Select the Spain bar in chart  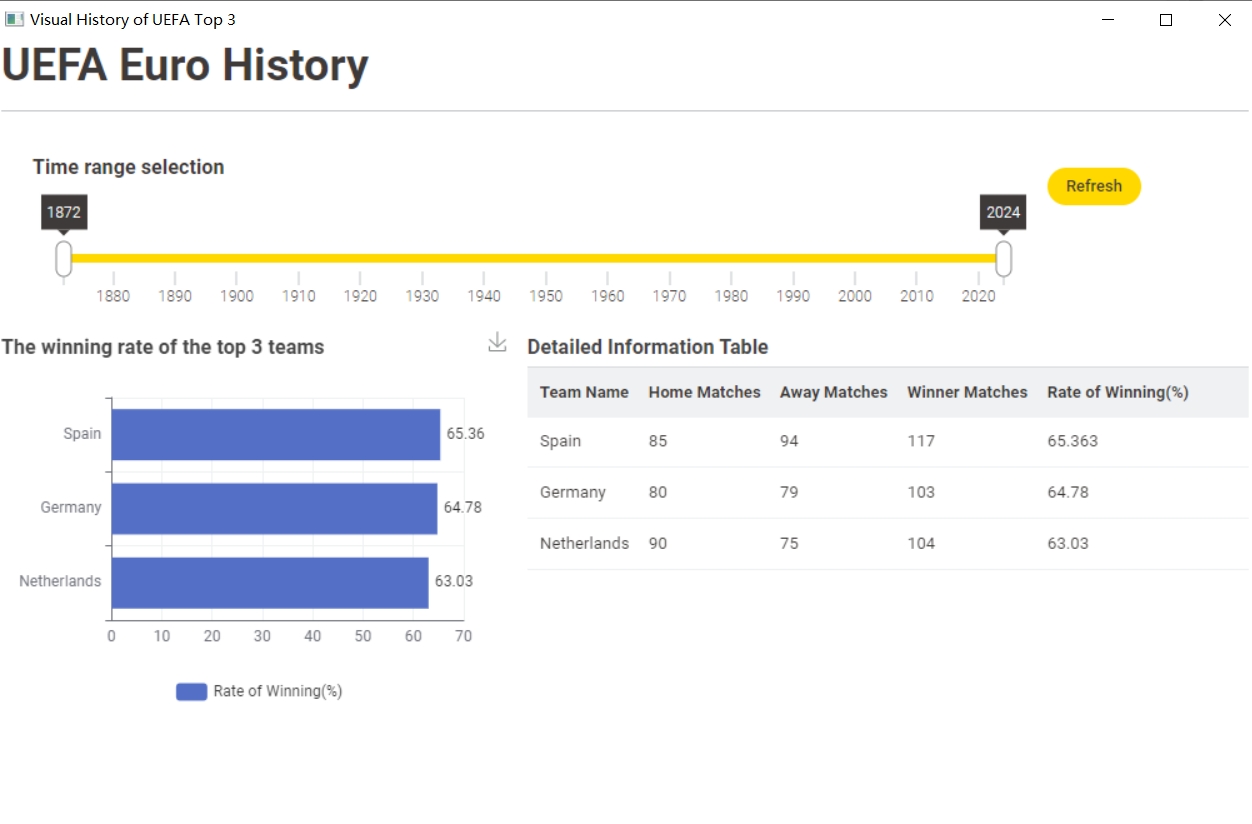[x=275, y=434]
